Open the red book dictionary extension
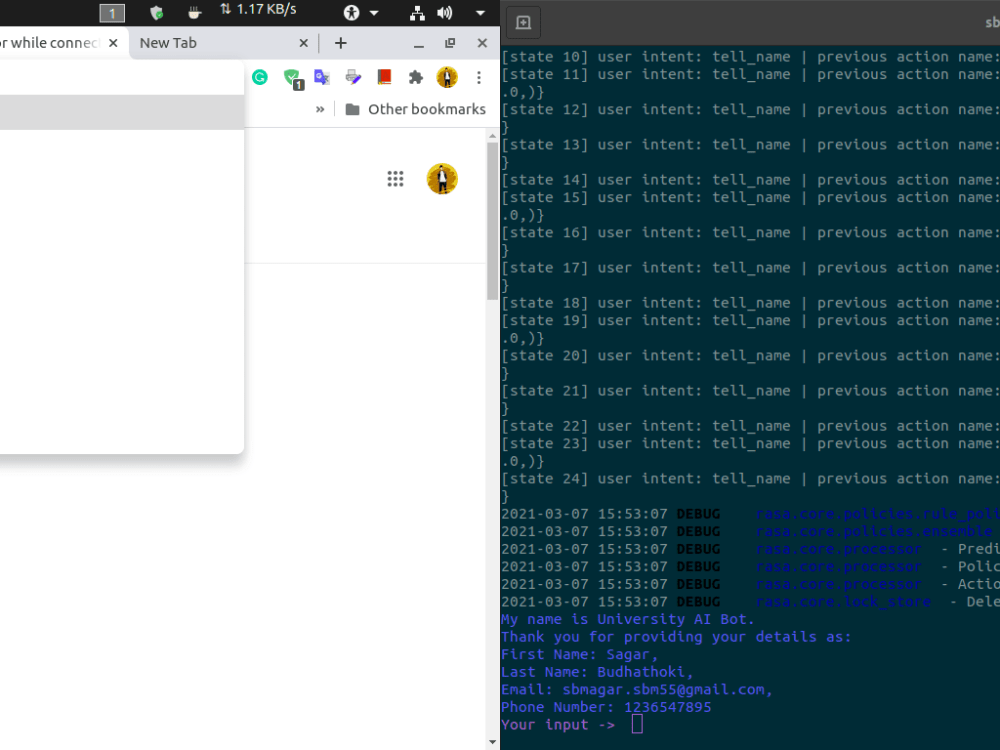Viewport: 1000px width, 750px height. (383, 77)
